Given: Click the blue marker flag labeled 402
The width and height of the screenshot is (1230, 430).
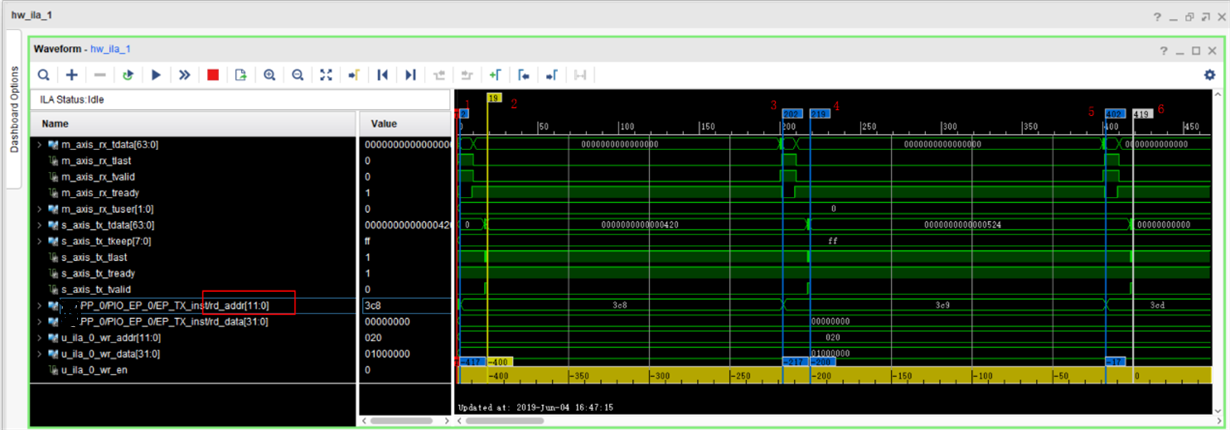Looking at the screenshot, I should (1114, 114).
